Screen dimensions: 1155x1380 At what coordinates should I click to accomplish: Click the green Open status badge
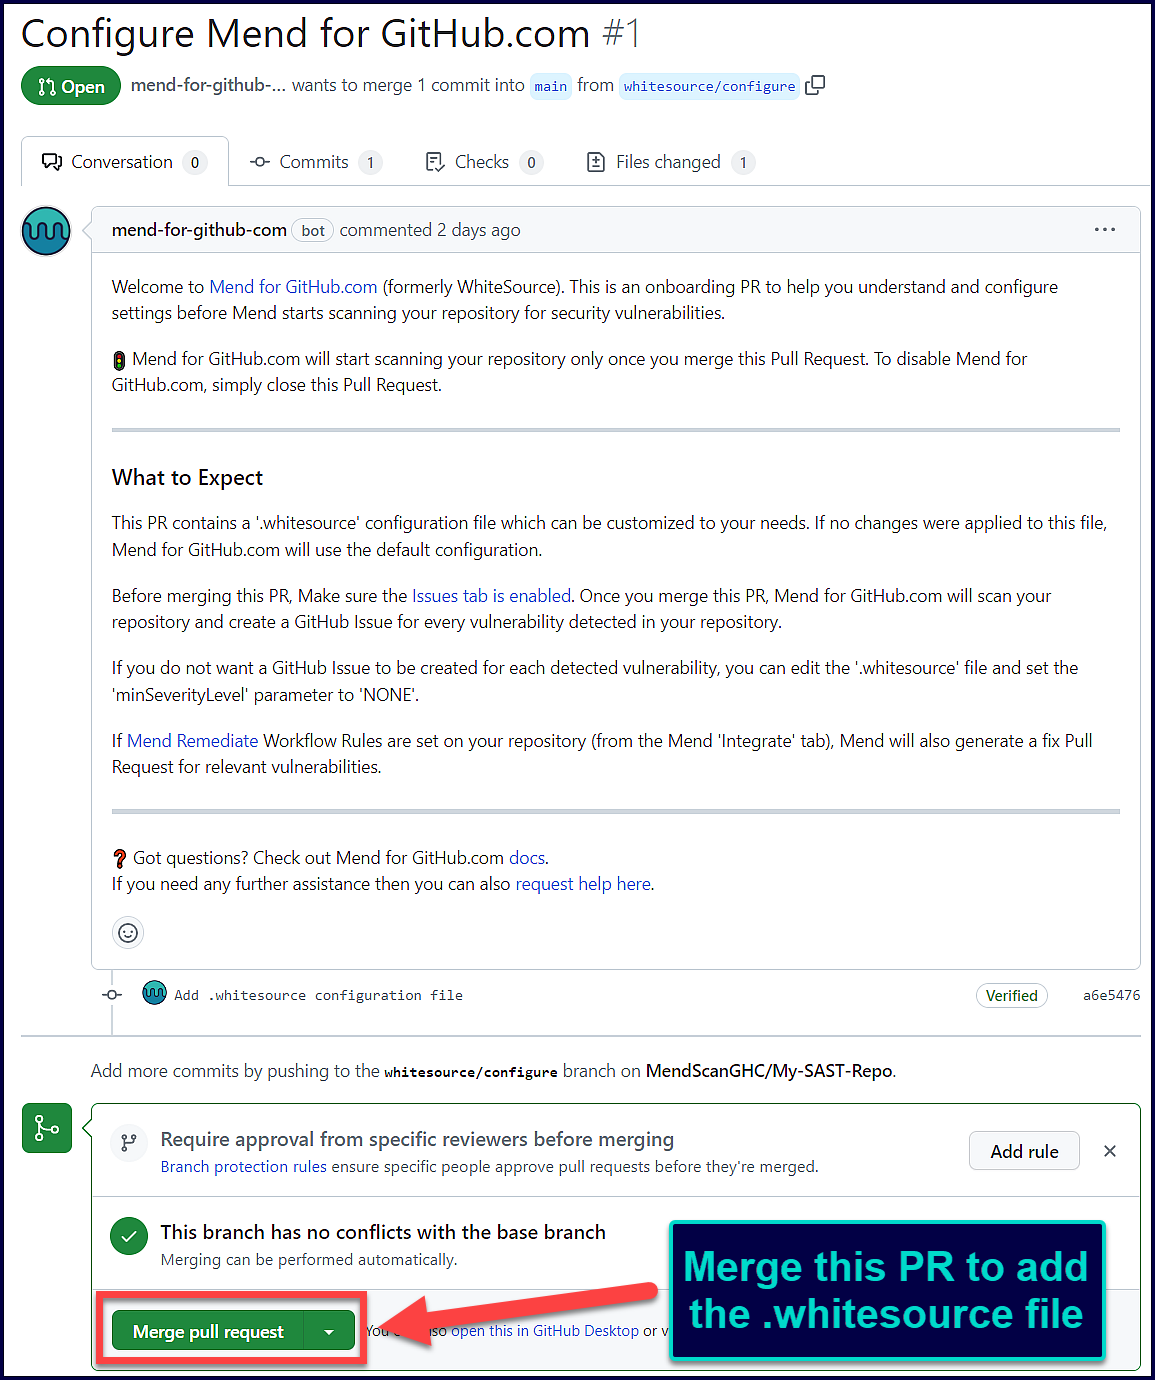tap(71, 87)
